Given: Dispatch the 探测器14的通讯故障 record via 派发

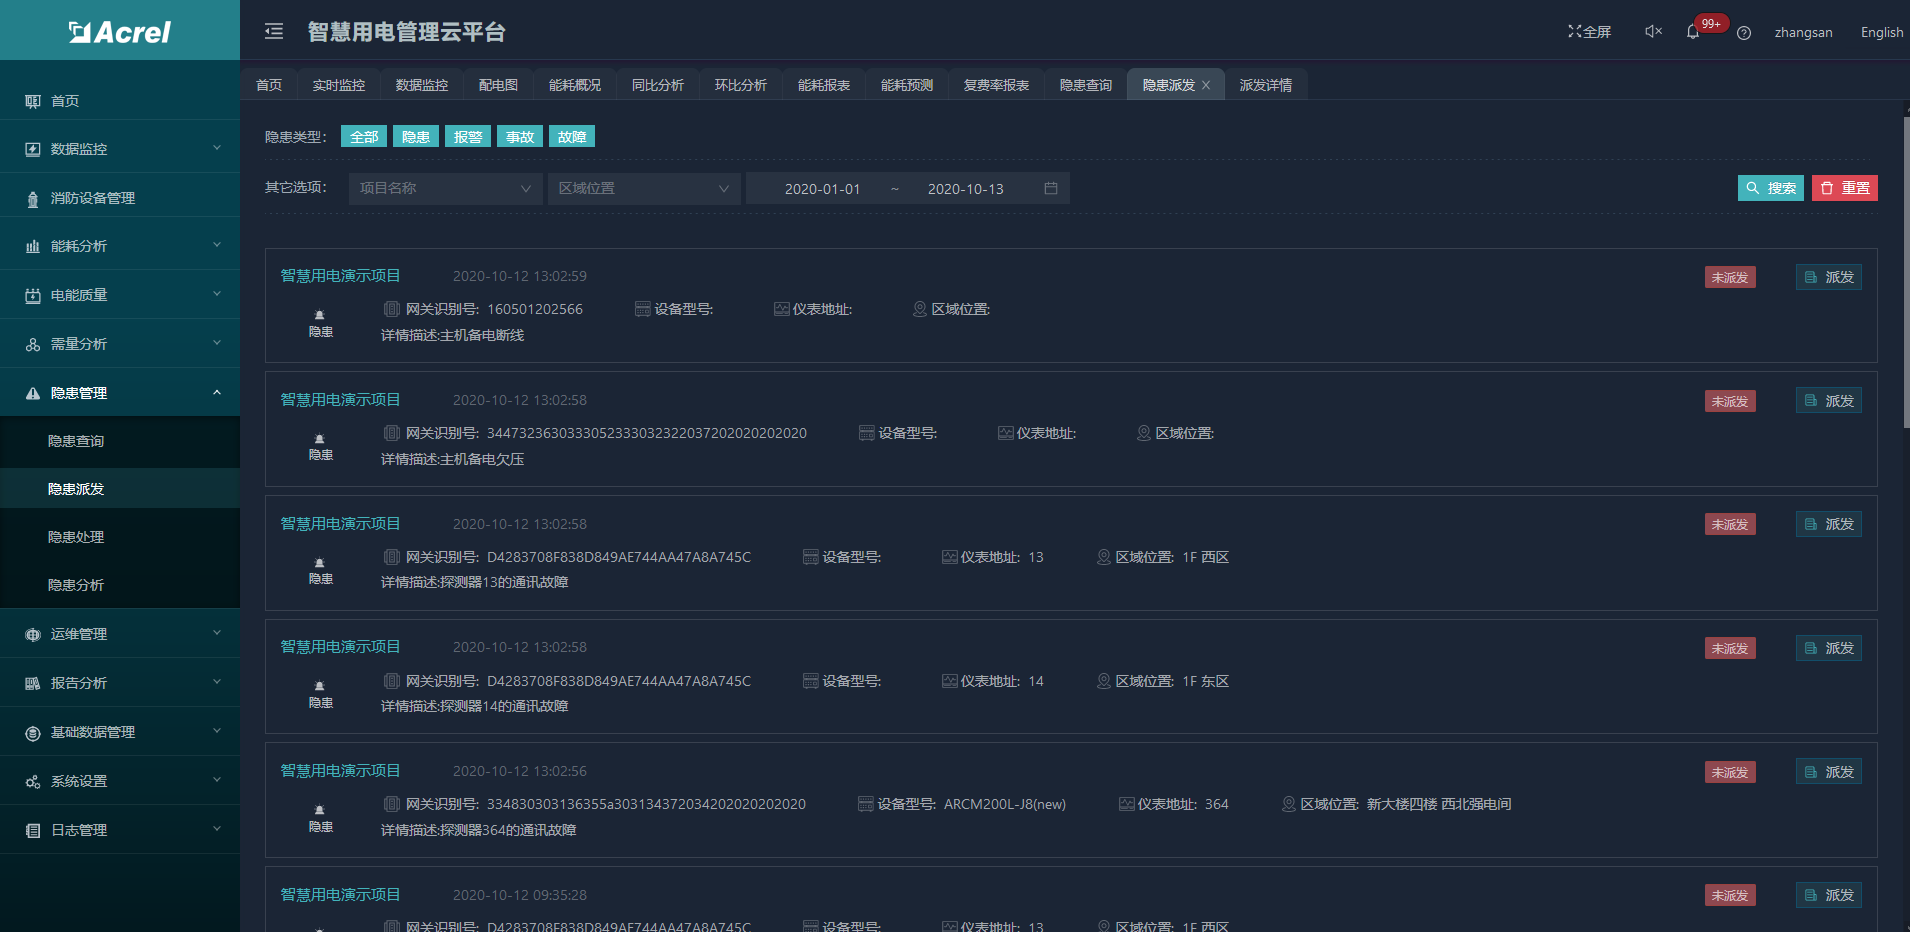Looking at the screenshot, I should coord(1829,648).
